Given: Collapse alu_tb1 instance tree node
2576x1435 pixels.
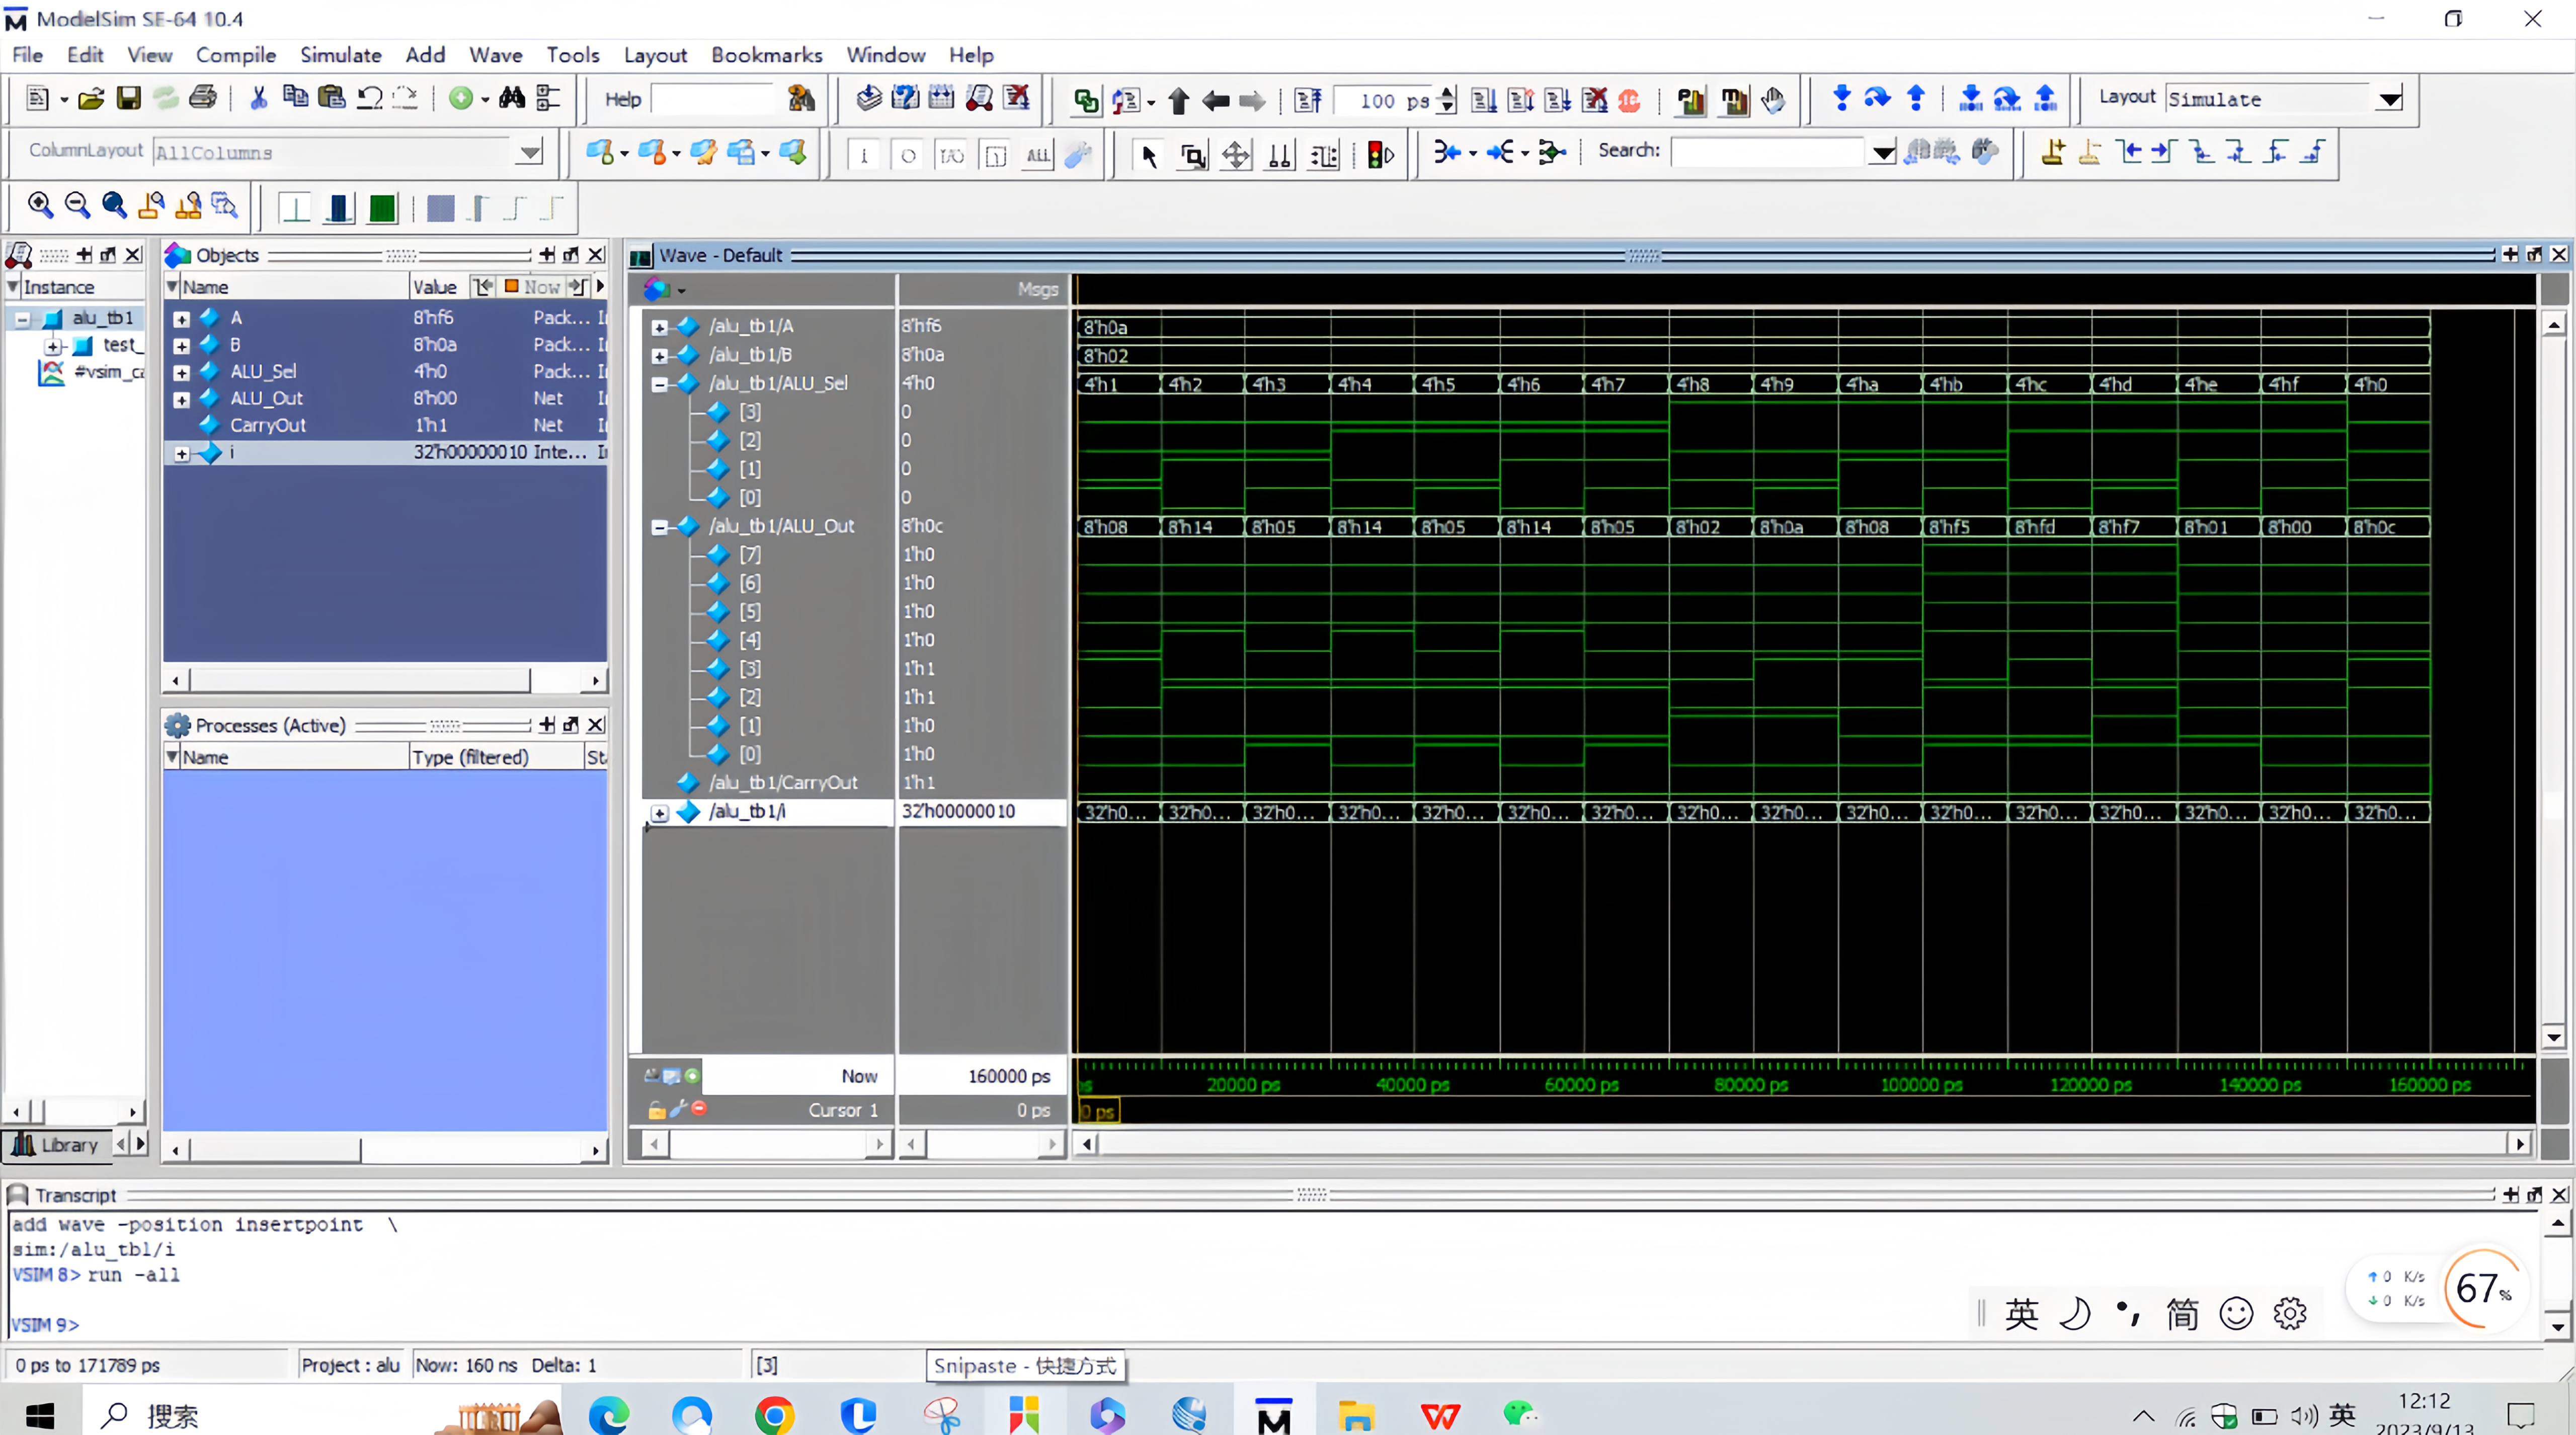Looking at the screenshot, I should 22,319.
